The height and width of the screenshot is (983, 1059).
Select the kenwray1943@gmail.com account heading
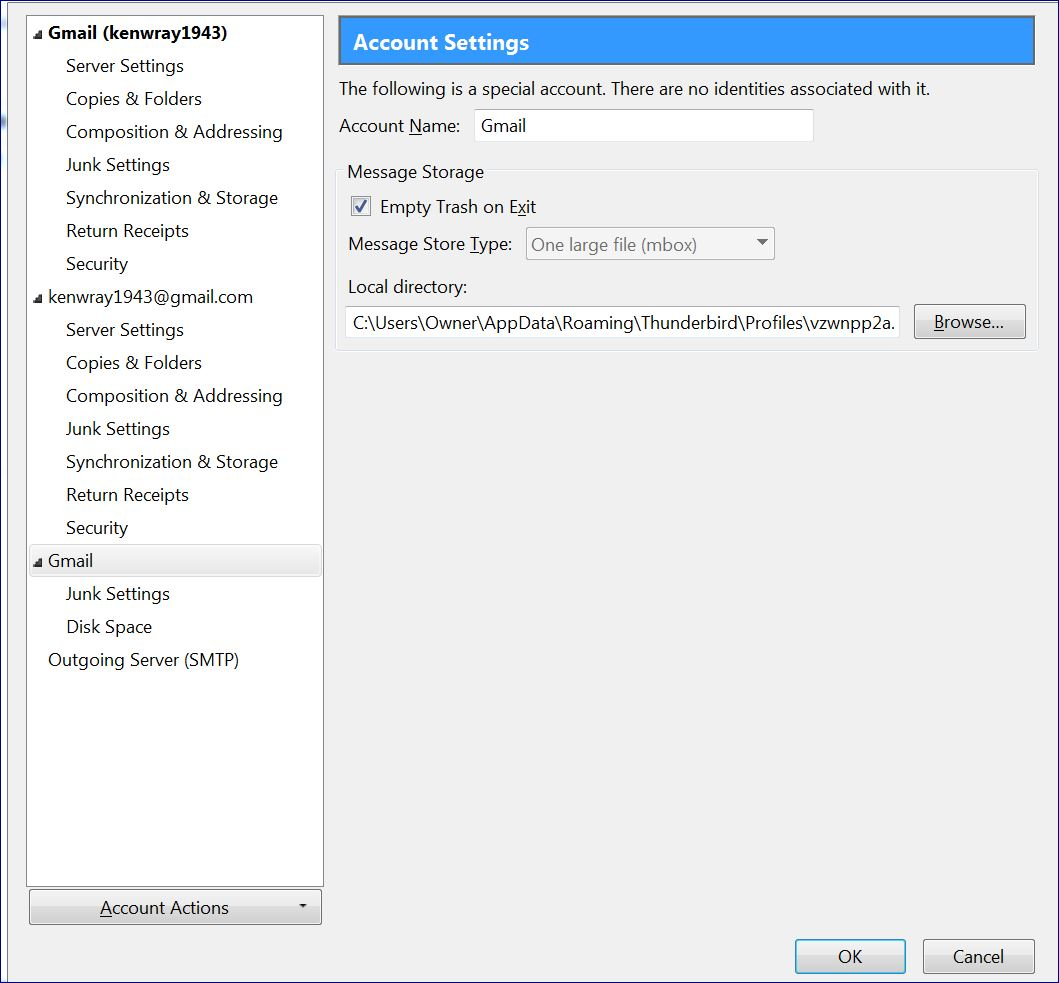pyautogui.click(x=150, y=297)
